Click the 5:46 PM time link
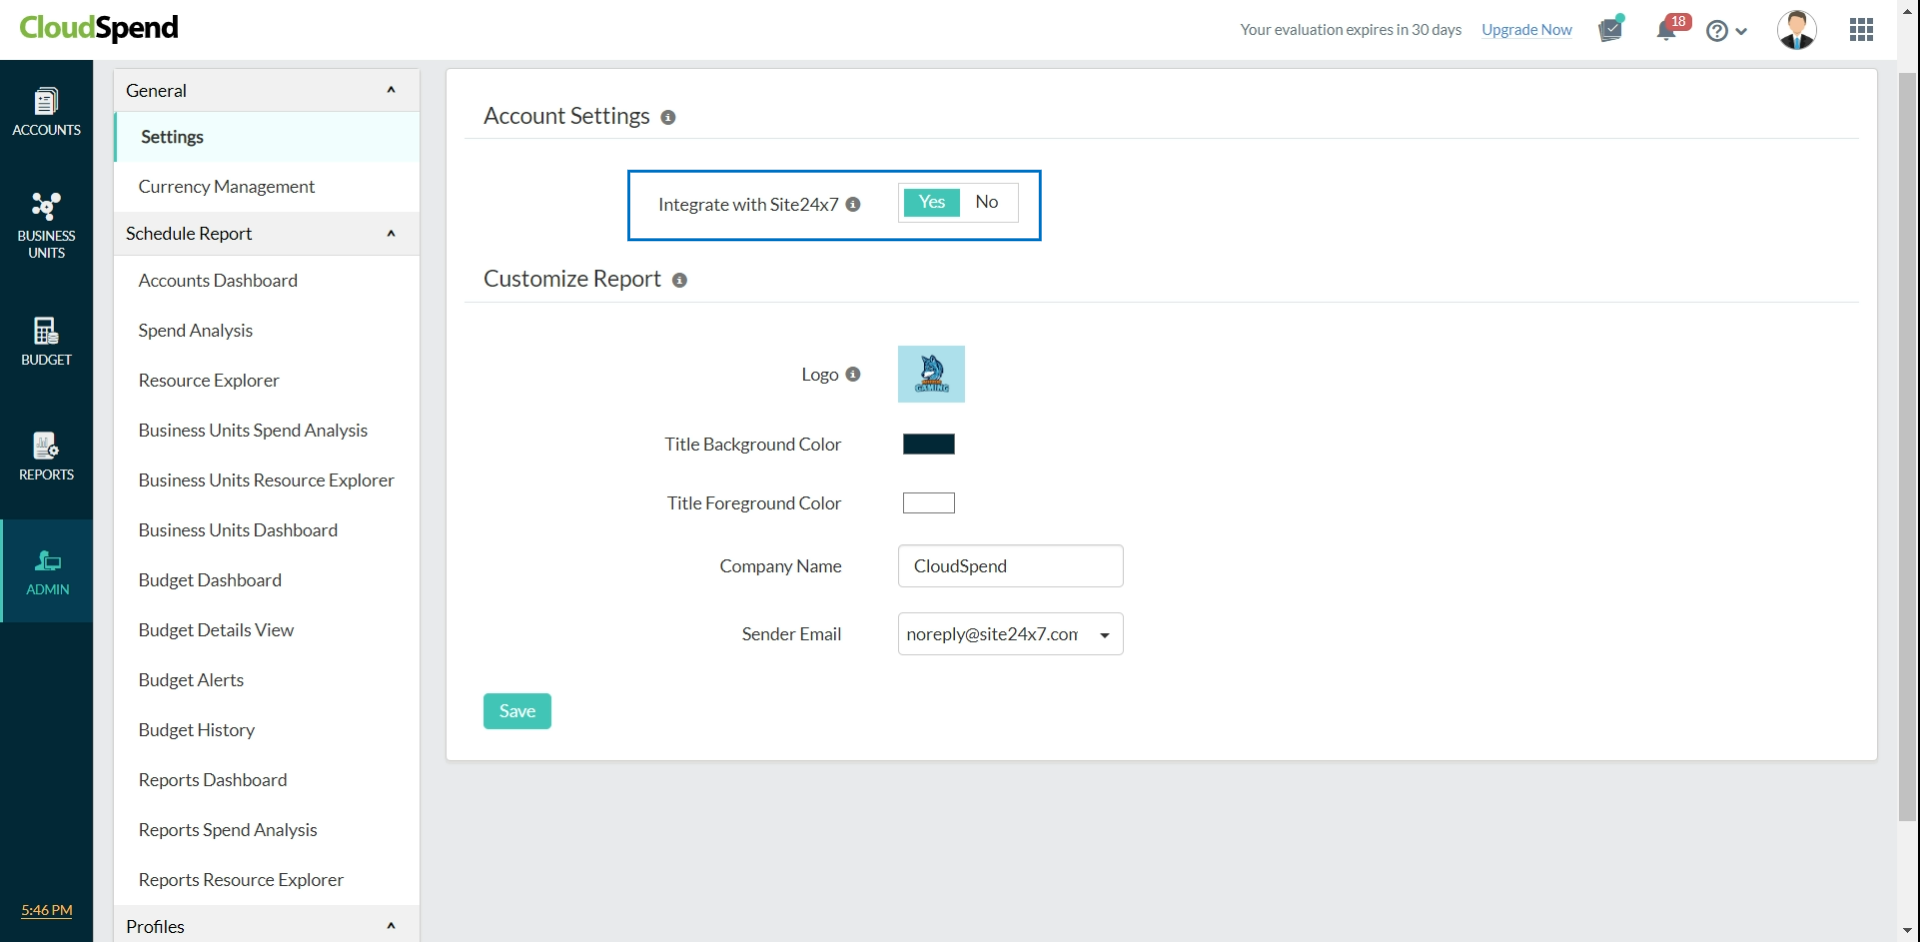 click(x=47, y=910)
